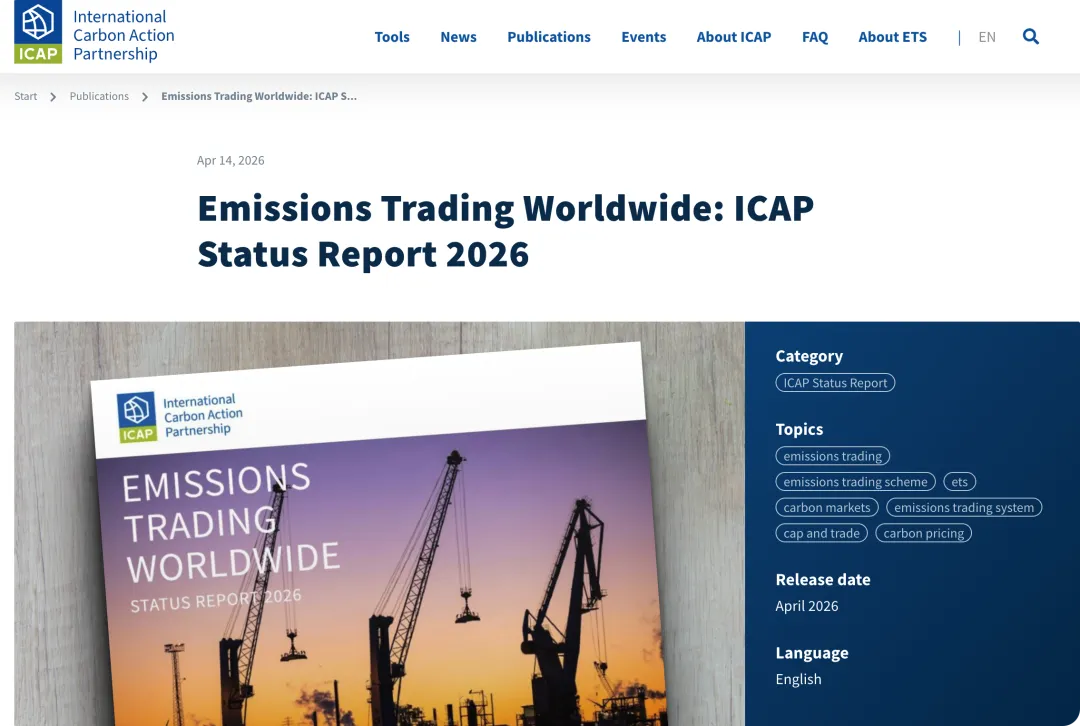Select the ets topic tag

(959, 481)
